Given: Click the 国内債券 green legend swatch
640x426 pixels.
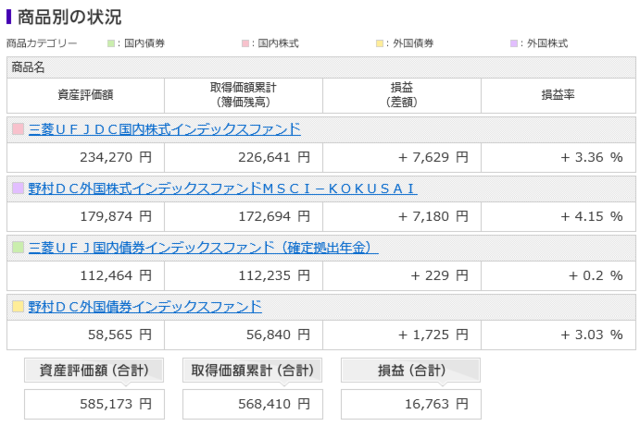Looking at the screenshot, I should [x=111, y=43].
